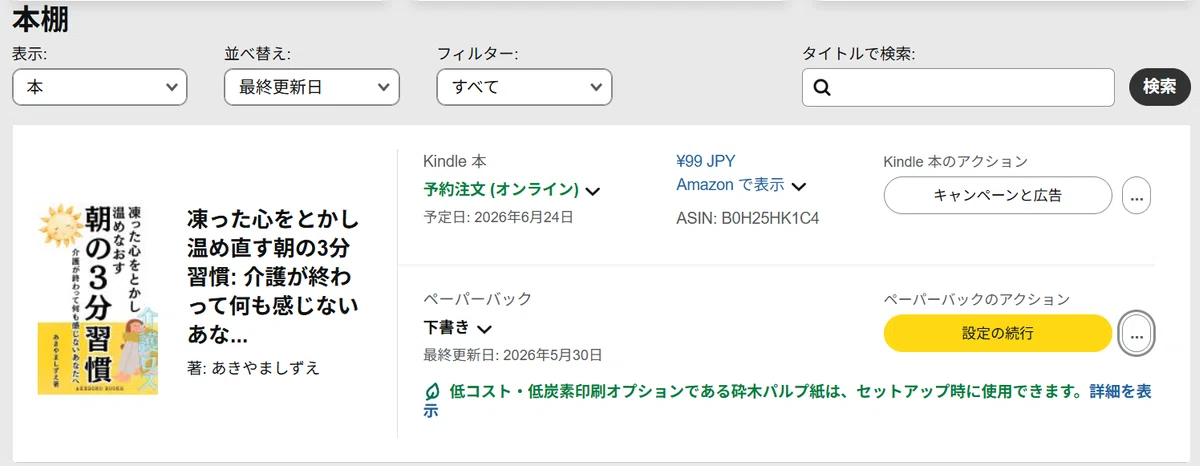This screenshot has width=1200, height=466.
Task: Click the green leaf low-carbon printing icon
Action: pyautogui.click(x=432, y=391)
